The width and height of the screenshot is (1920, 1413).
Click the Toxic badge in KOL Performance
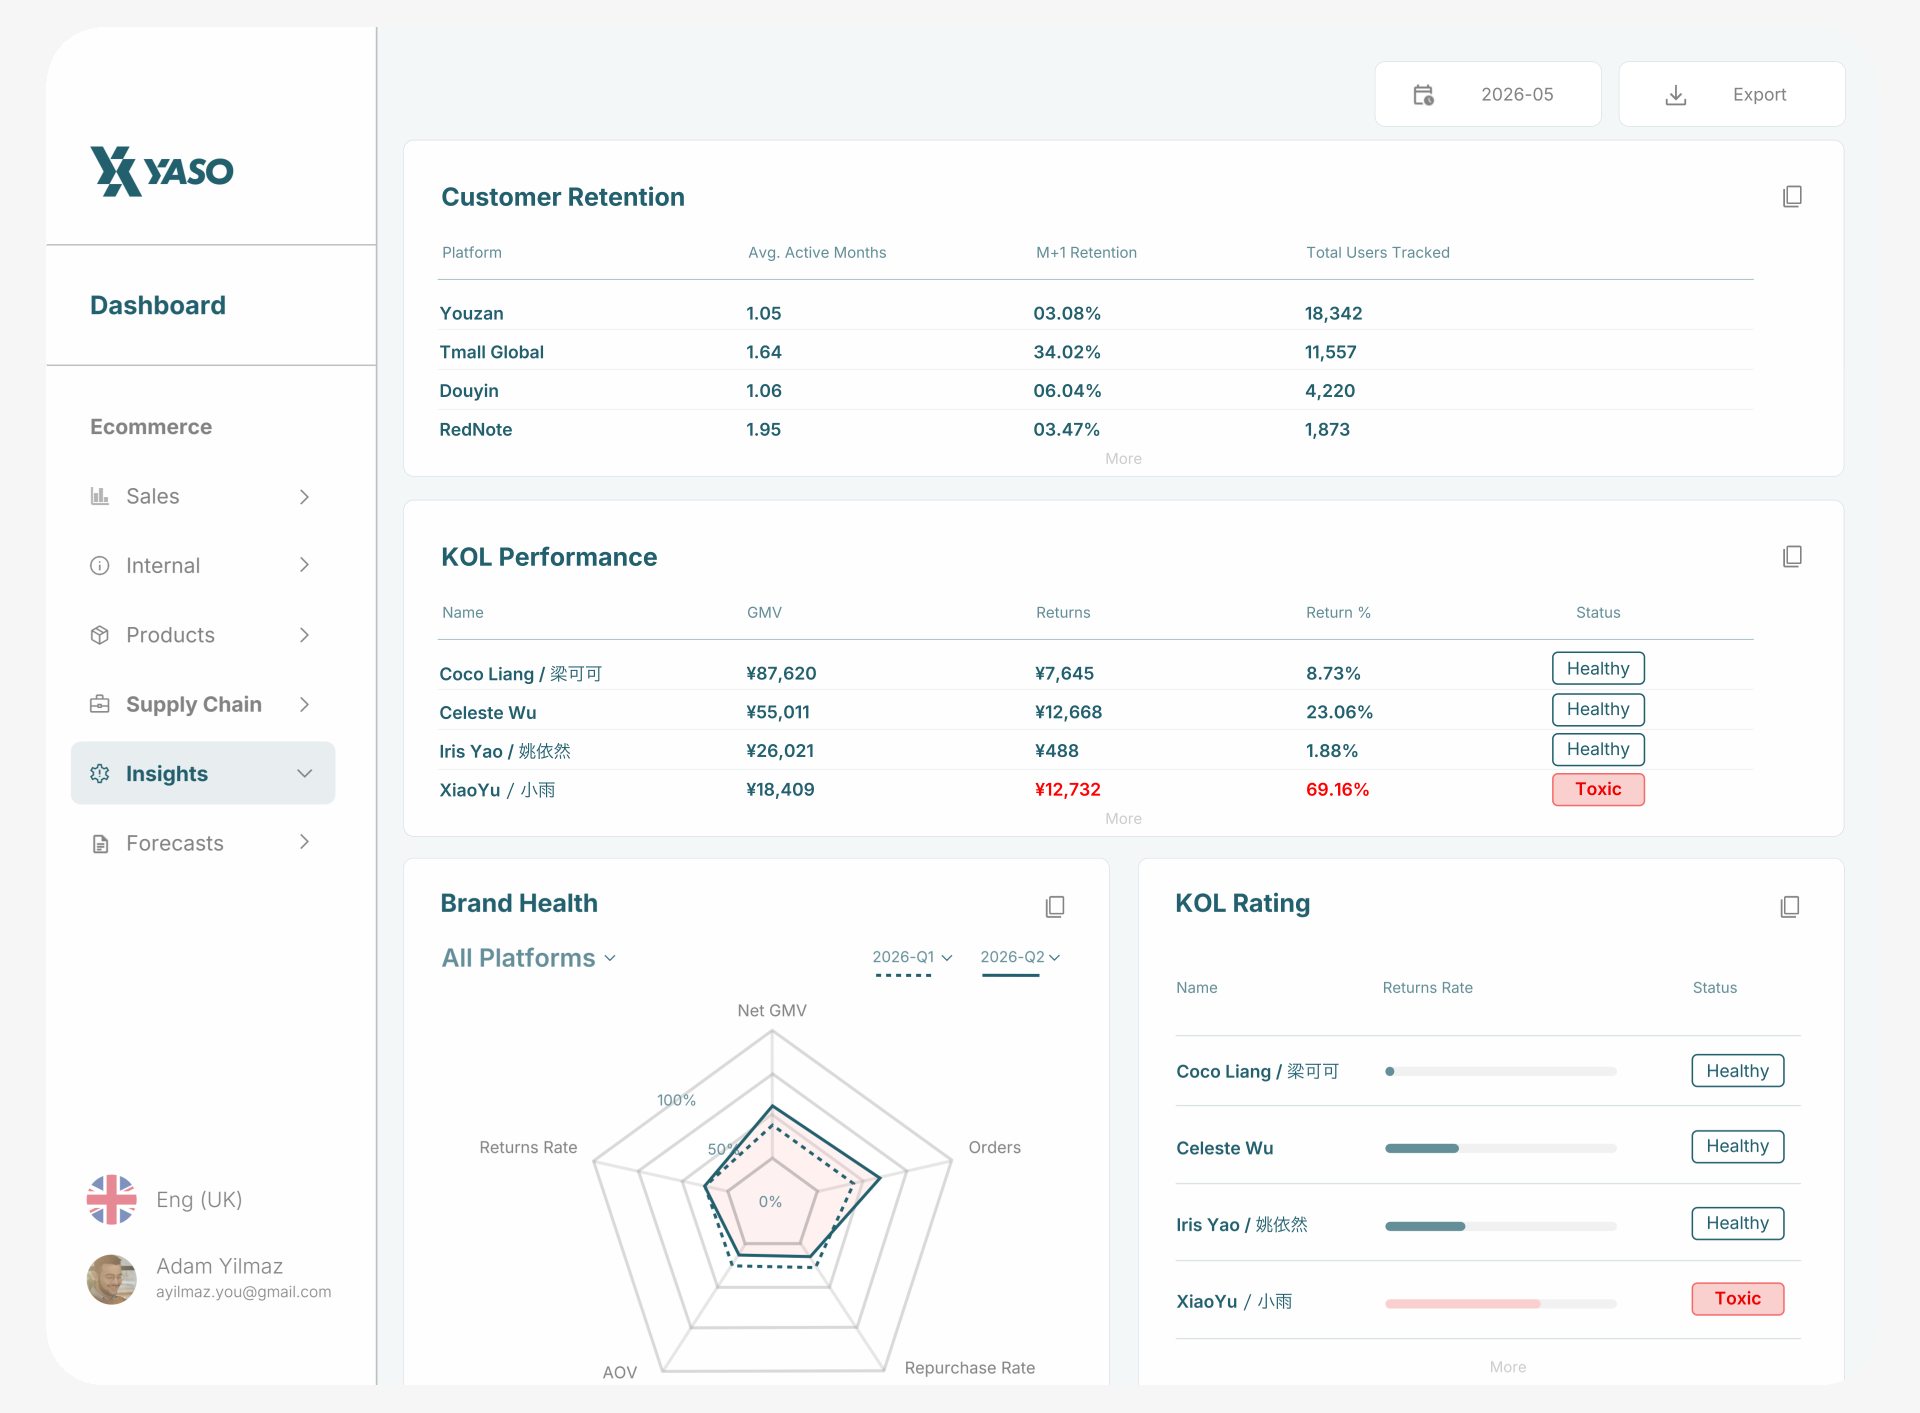(x=1598, y=789)
